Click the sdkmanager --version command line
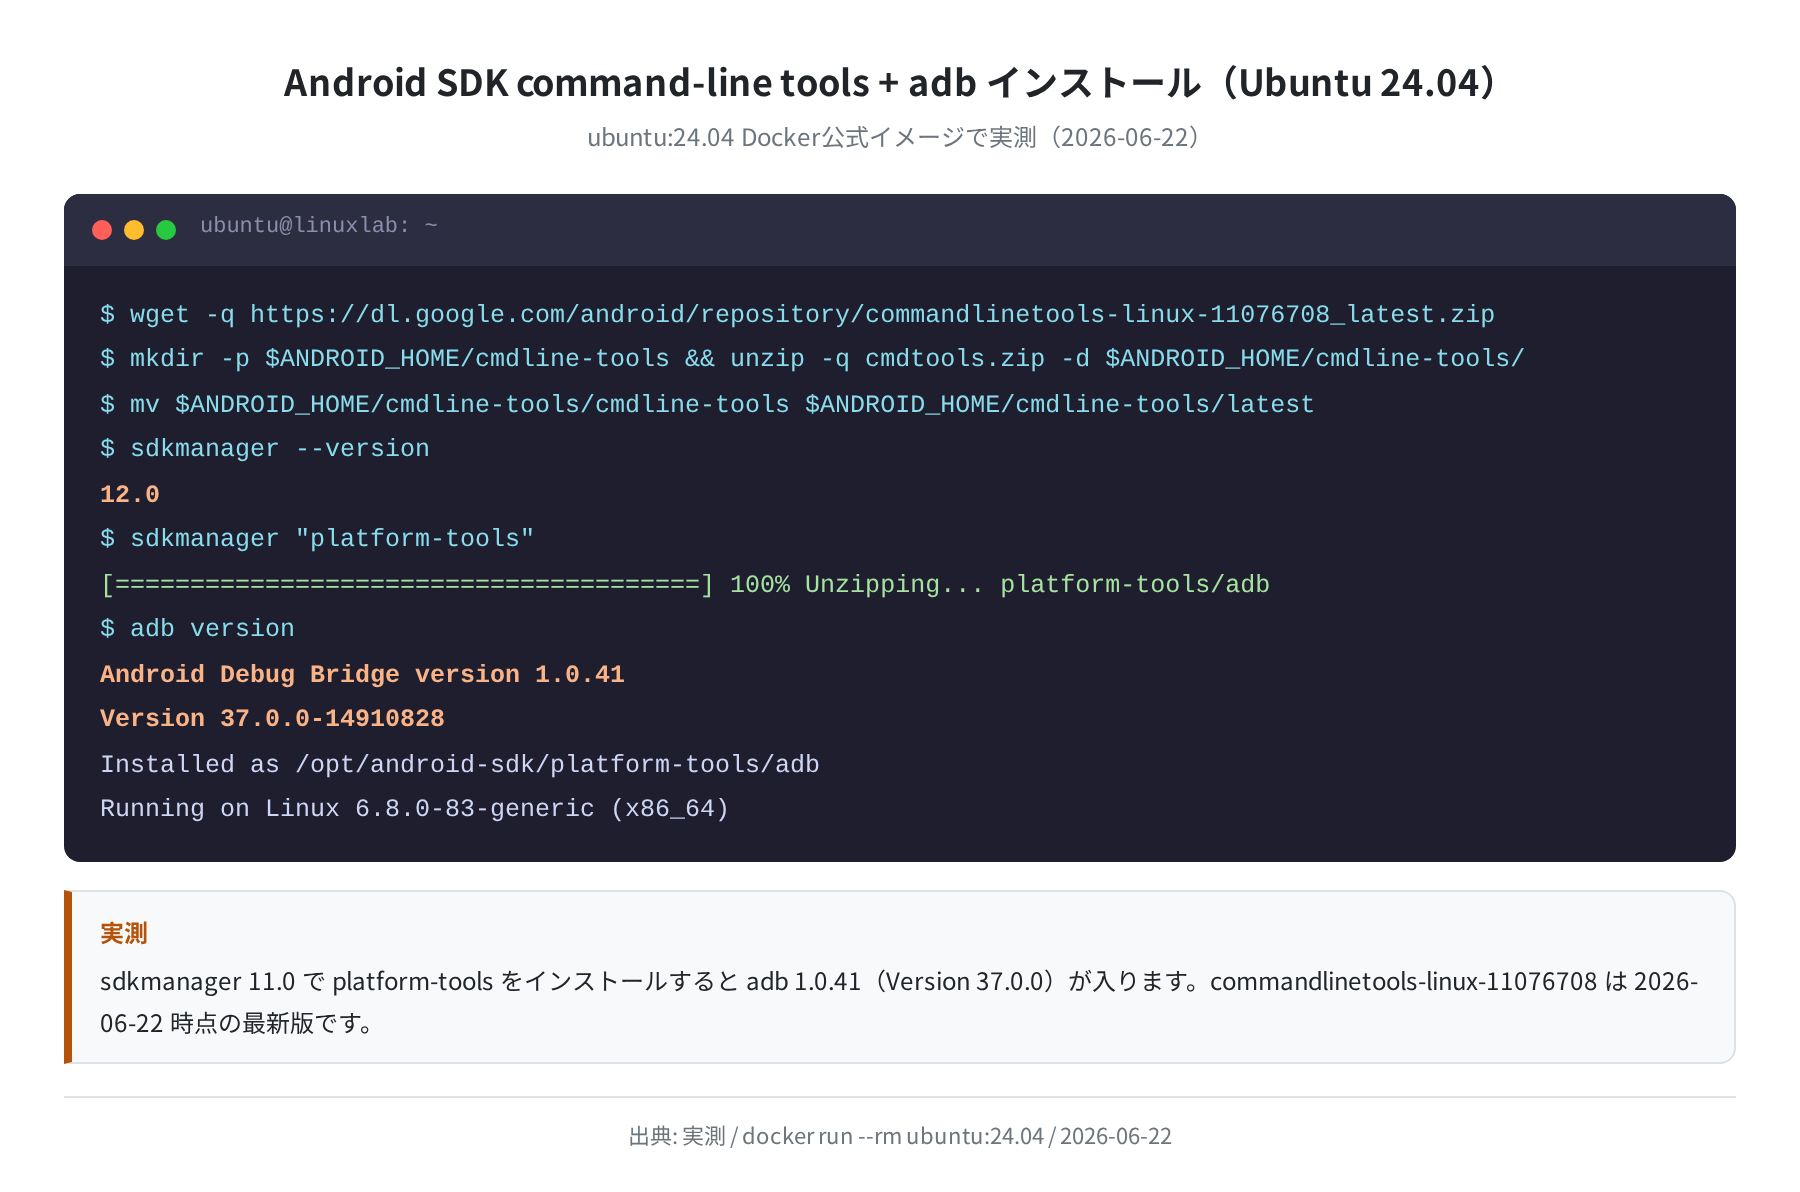Screen dimensions: 1800x1192 click(265, 448)
